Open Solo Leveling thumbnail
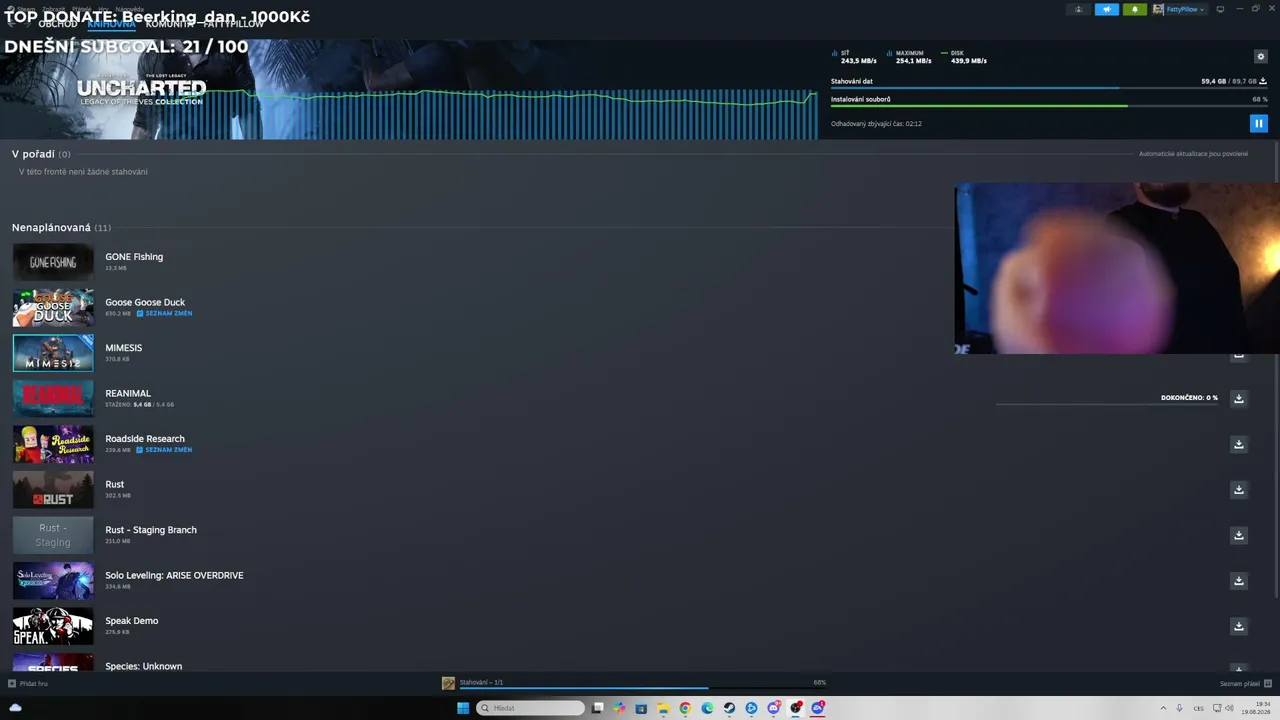This screenshot has width=1280, height=720. tap(53, 581)
